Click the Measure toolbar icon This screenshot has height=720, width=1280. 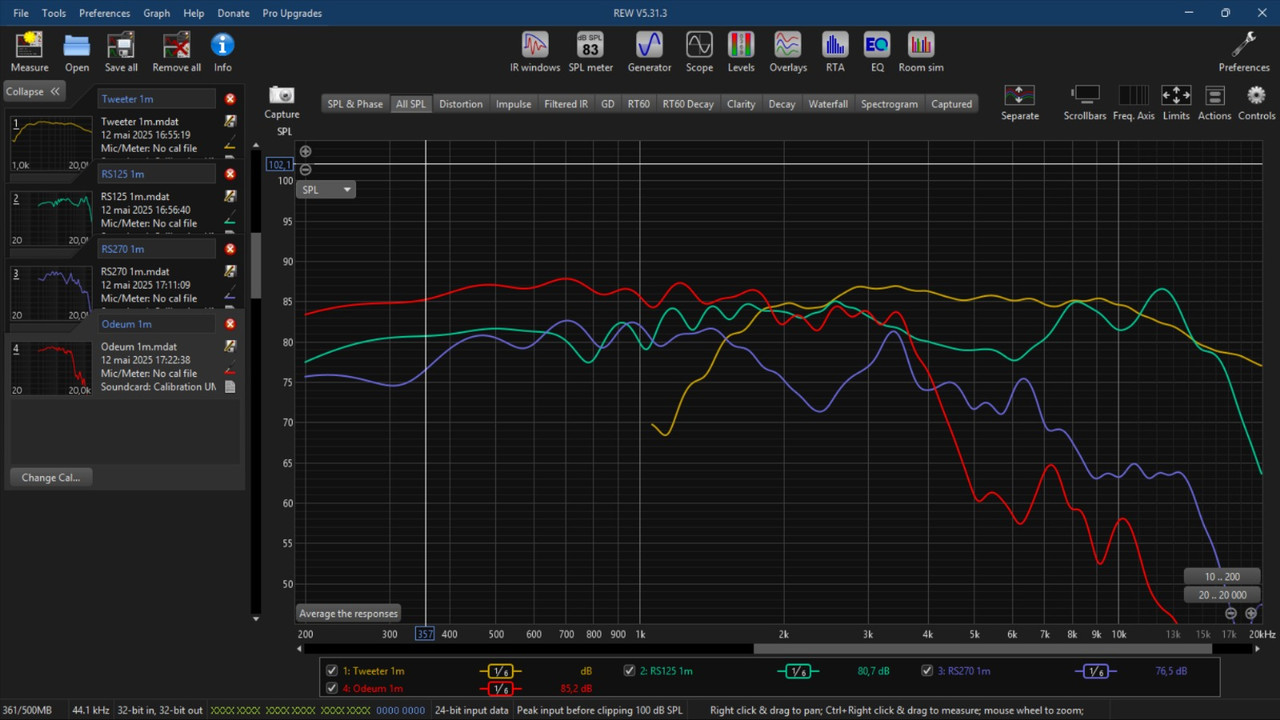[x=29, y=45]
